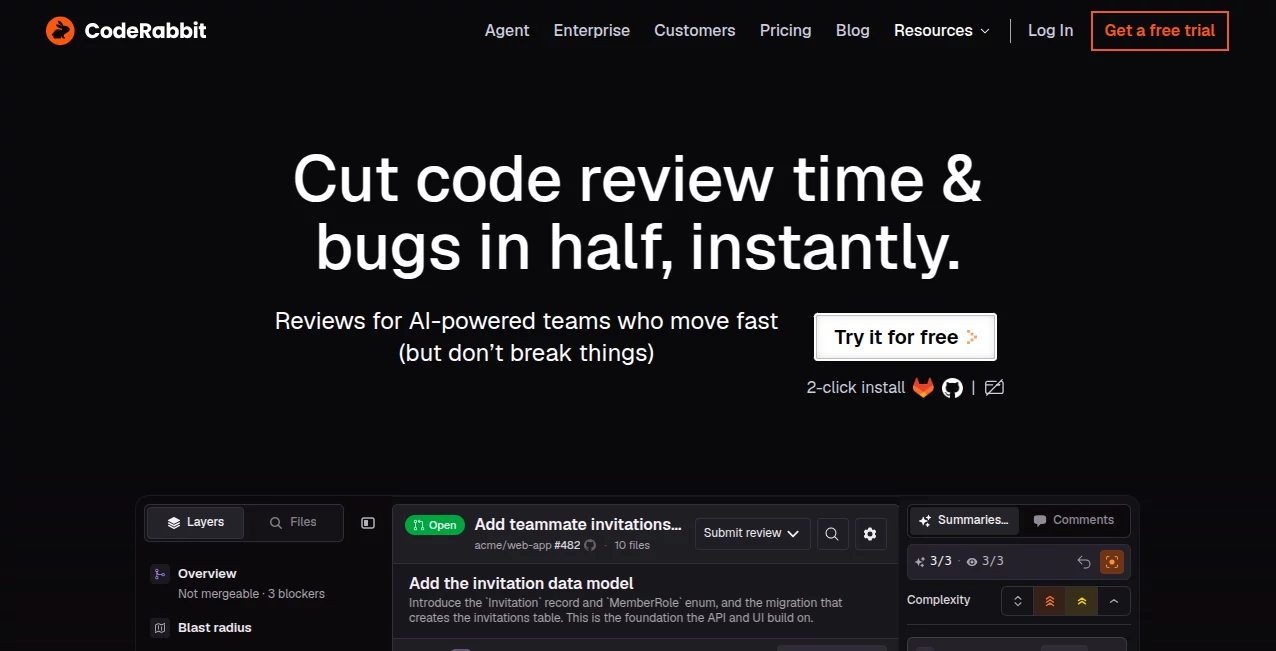Open the Summaries tab
This screenshot has height=651, width=1276.
click(x=964, y=520)
